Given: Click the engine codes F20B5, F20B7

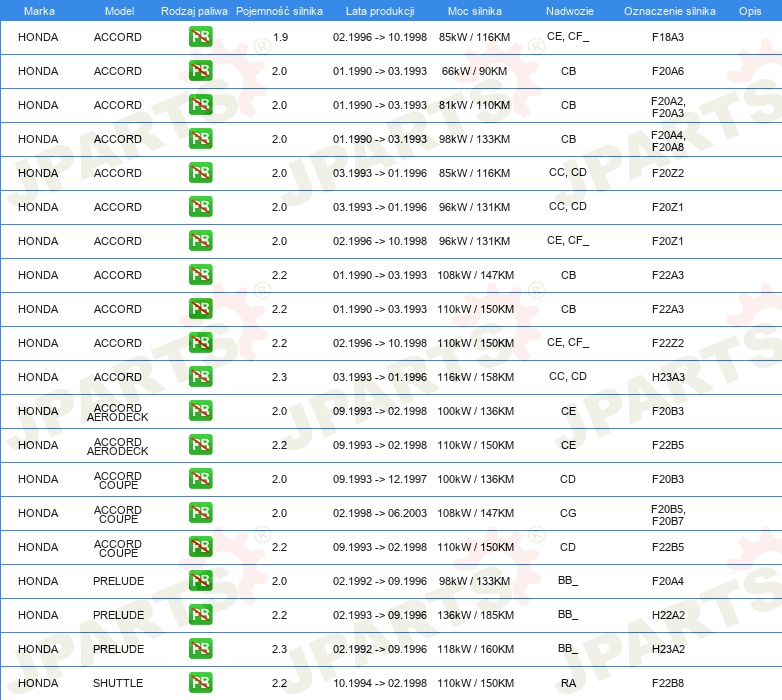Looking at the screenshot, I should [x=668, y=515].
